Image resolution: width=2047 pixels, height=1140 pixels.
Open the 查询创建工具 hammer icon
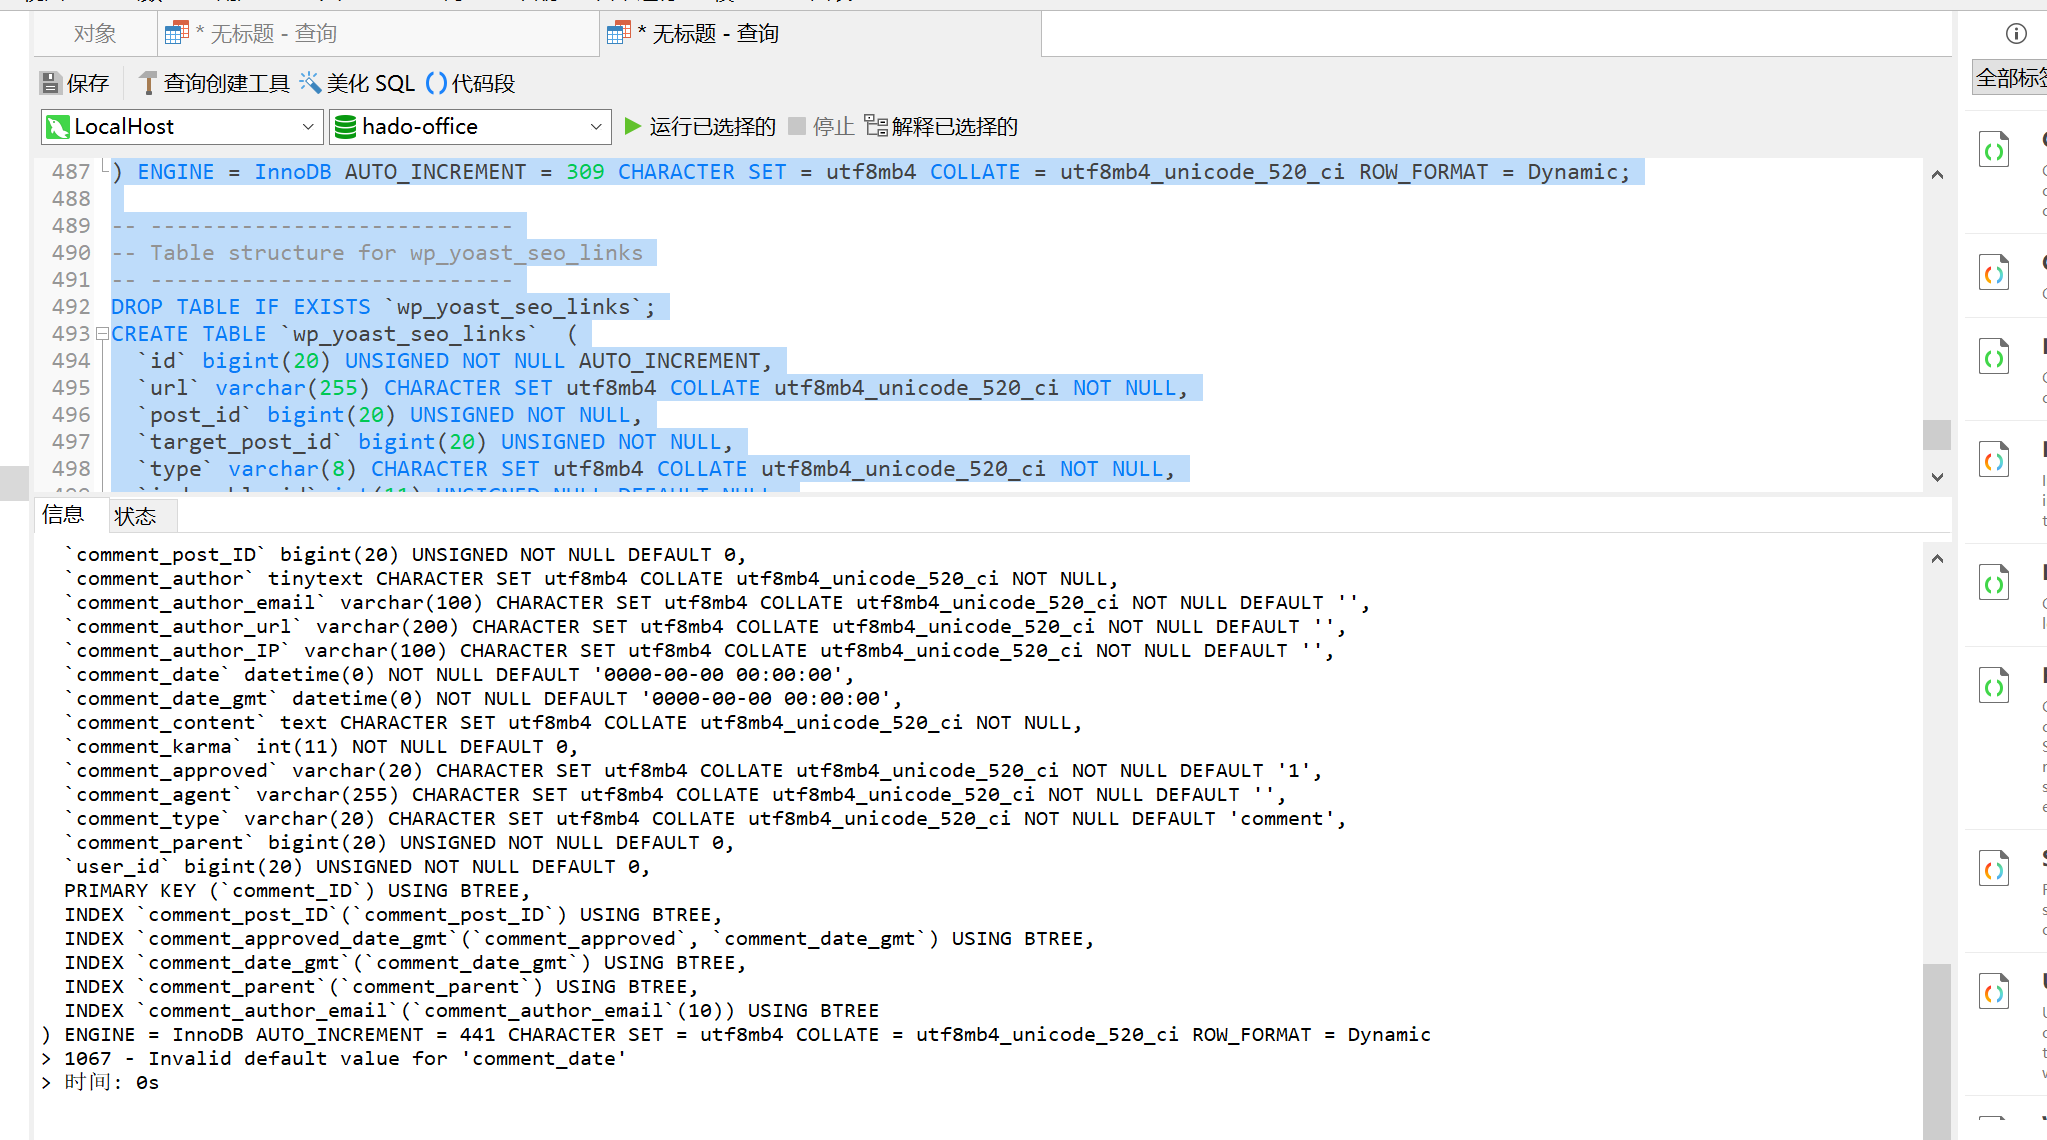147,82
